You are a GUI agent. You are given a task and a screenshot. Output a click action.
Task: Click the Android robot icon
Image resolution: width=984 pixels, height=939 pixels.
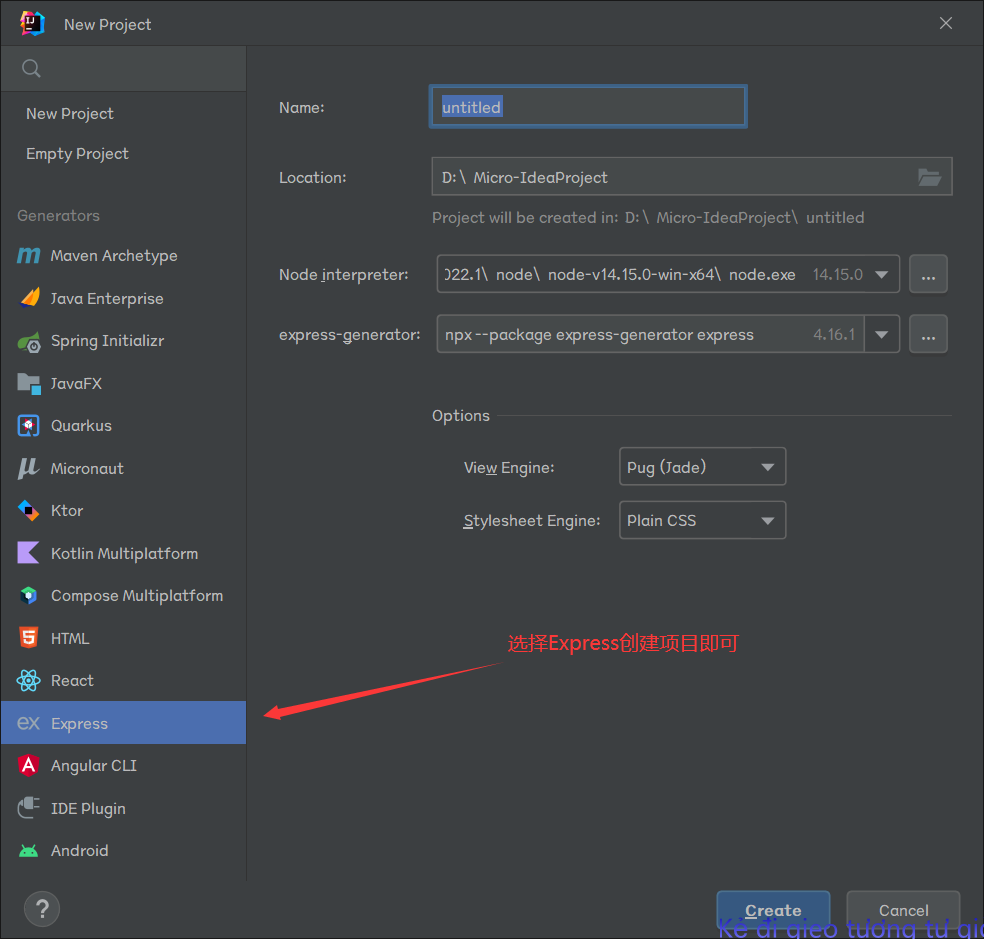[x=28, y=851]
